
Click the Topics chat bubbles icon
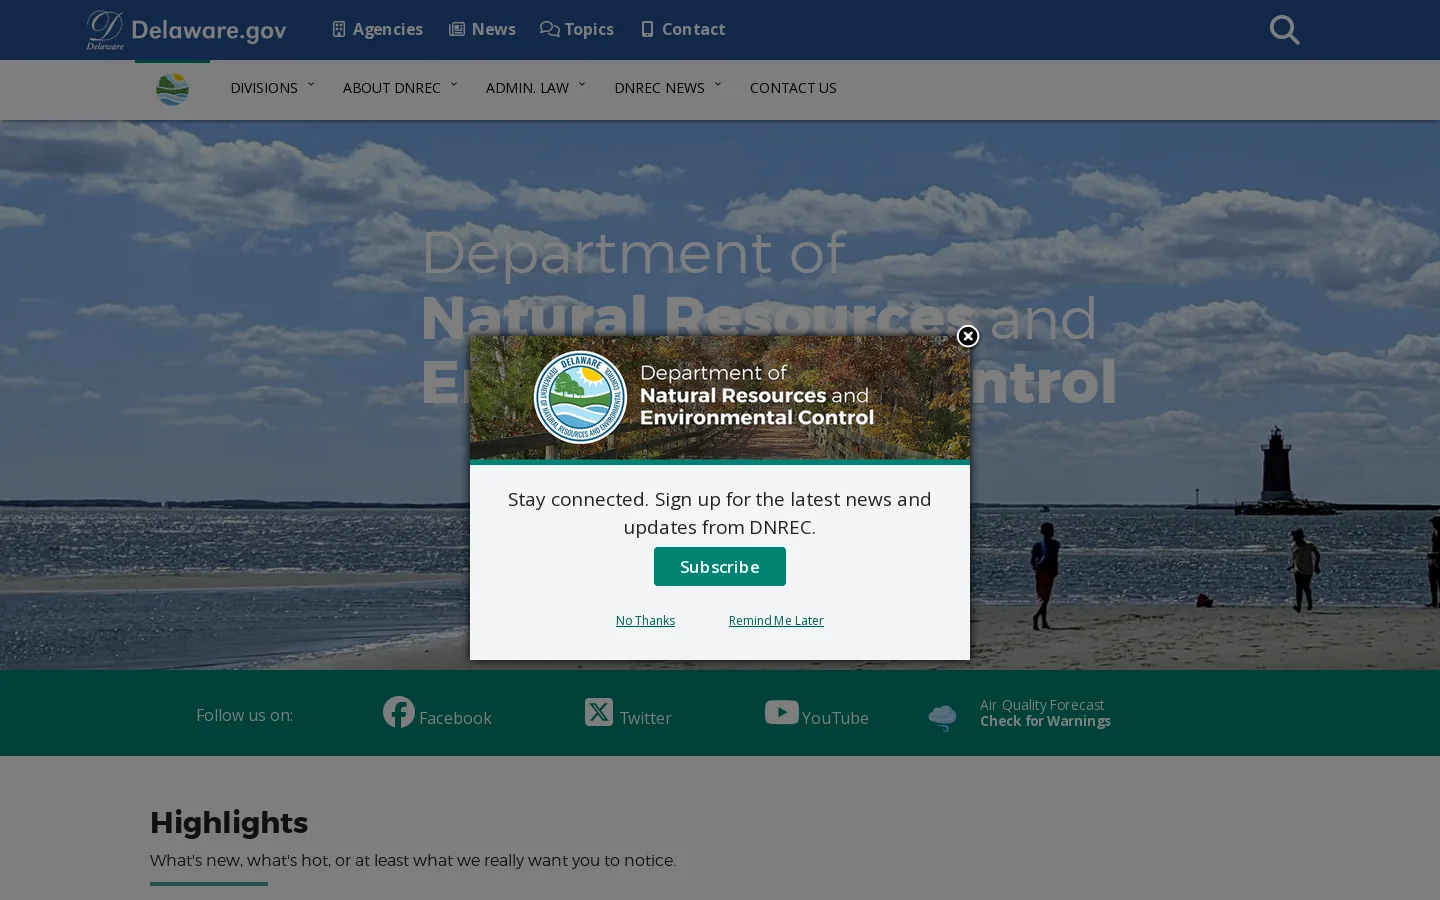[x=550, y=29]
